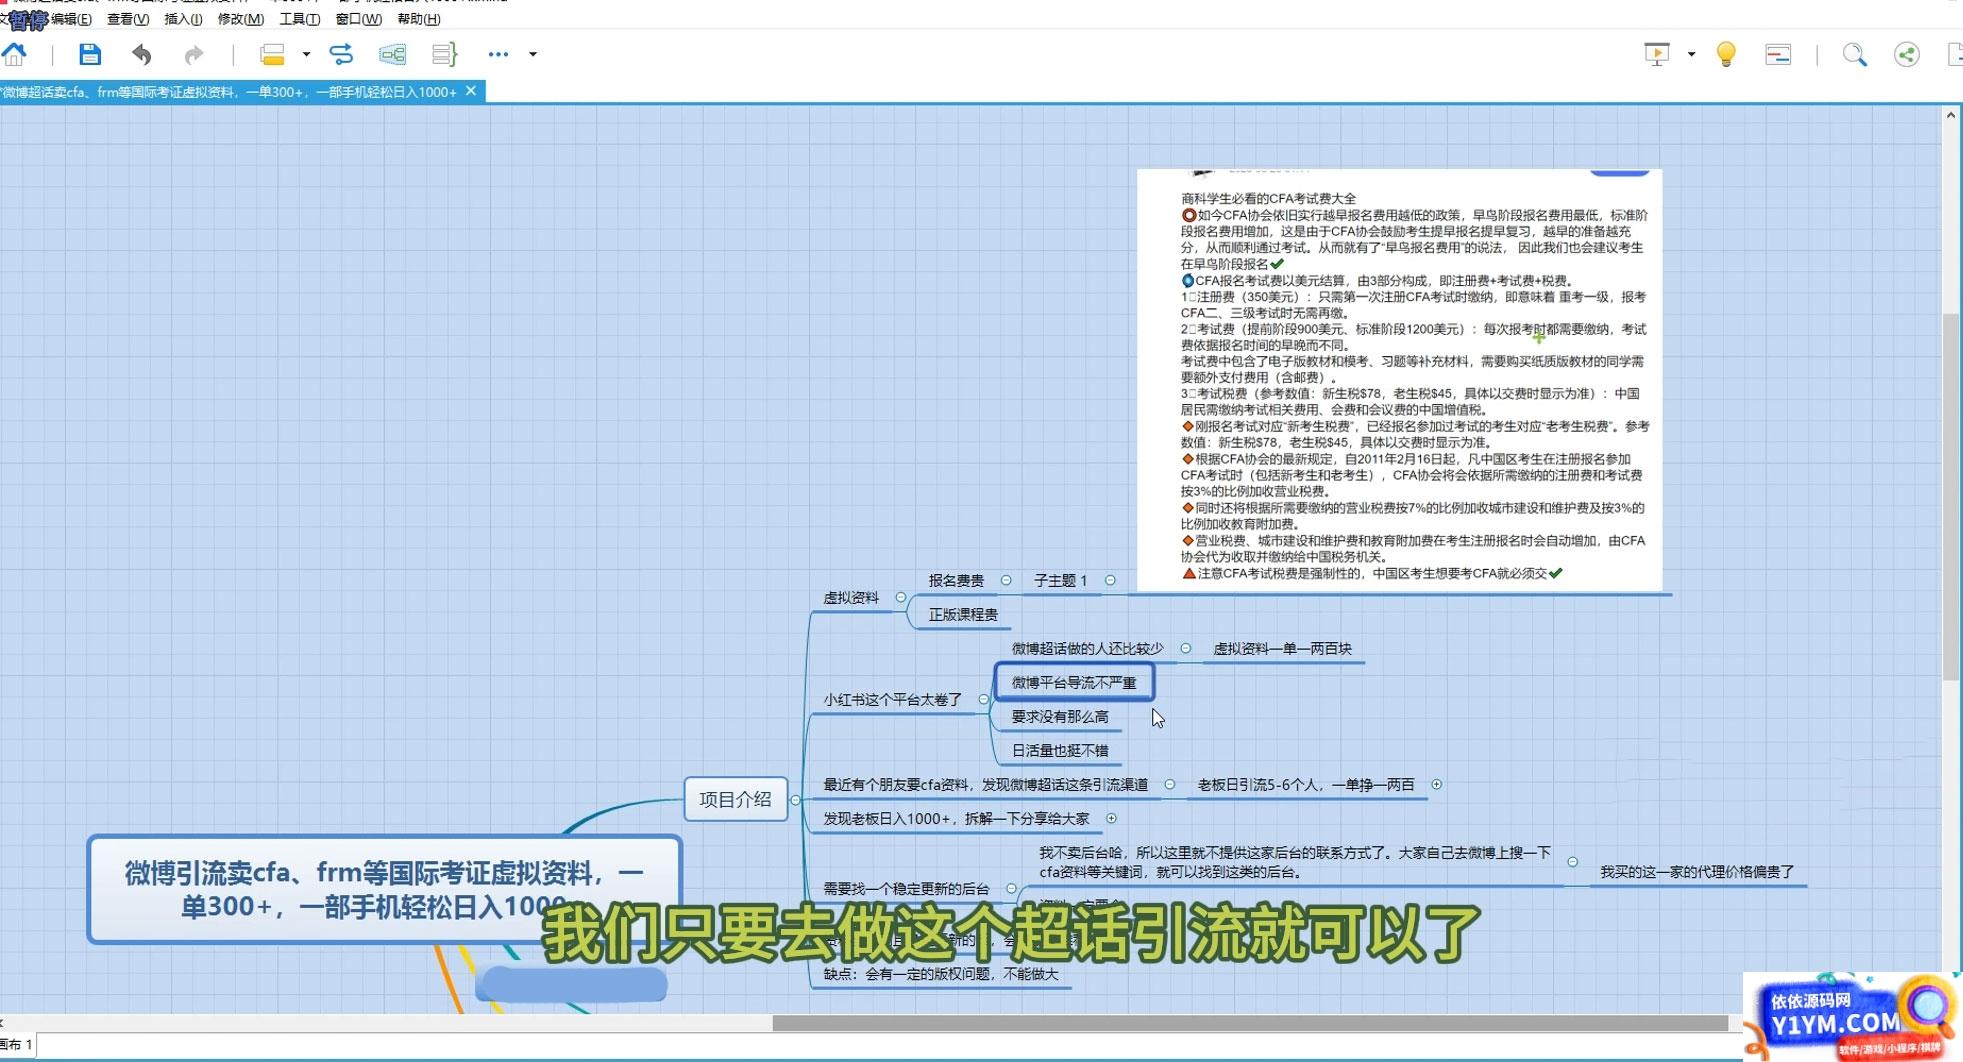
Task: Save the mind map with floppy icon
Action: tap(90, 54)
